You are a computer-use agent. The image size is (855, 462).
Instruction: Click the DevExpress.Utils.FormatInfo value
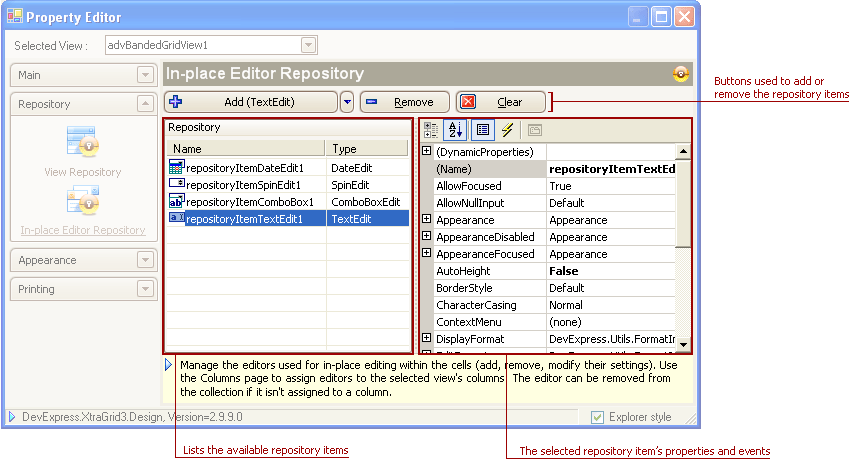coord(612,339)
